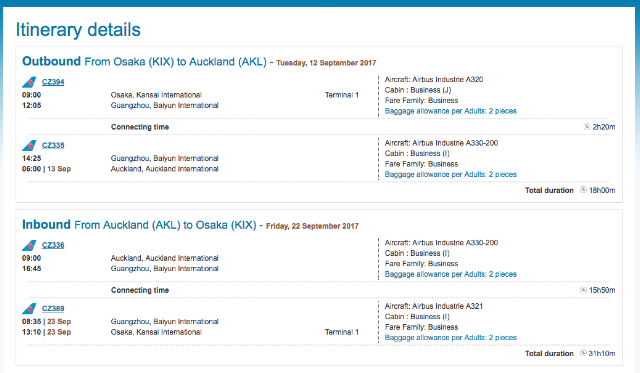Open flight CZ335 details link

click(53, 145)
